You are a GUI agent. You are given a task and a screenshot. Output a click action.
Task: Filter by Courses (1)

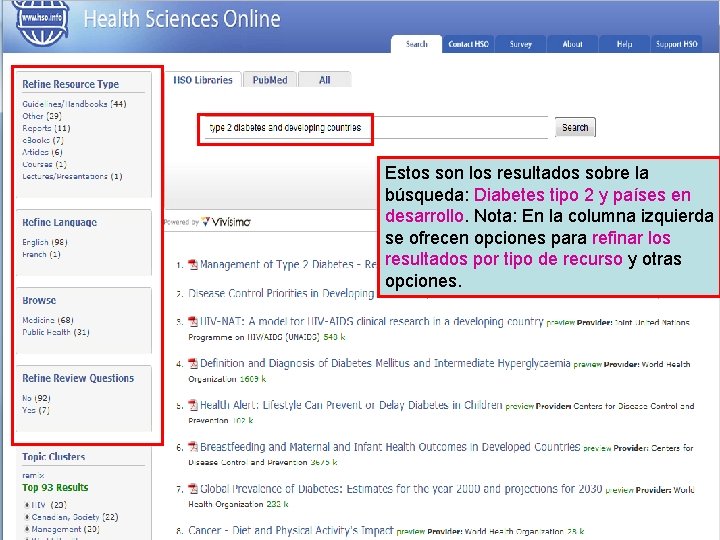point(45,164)
